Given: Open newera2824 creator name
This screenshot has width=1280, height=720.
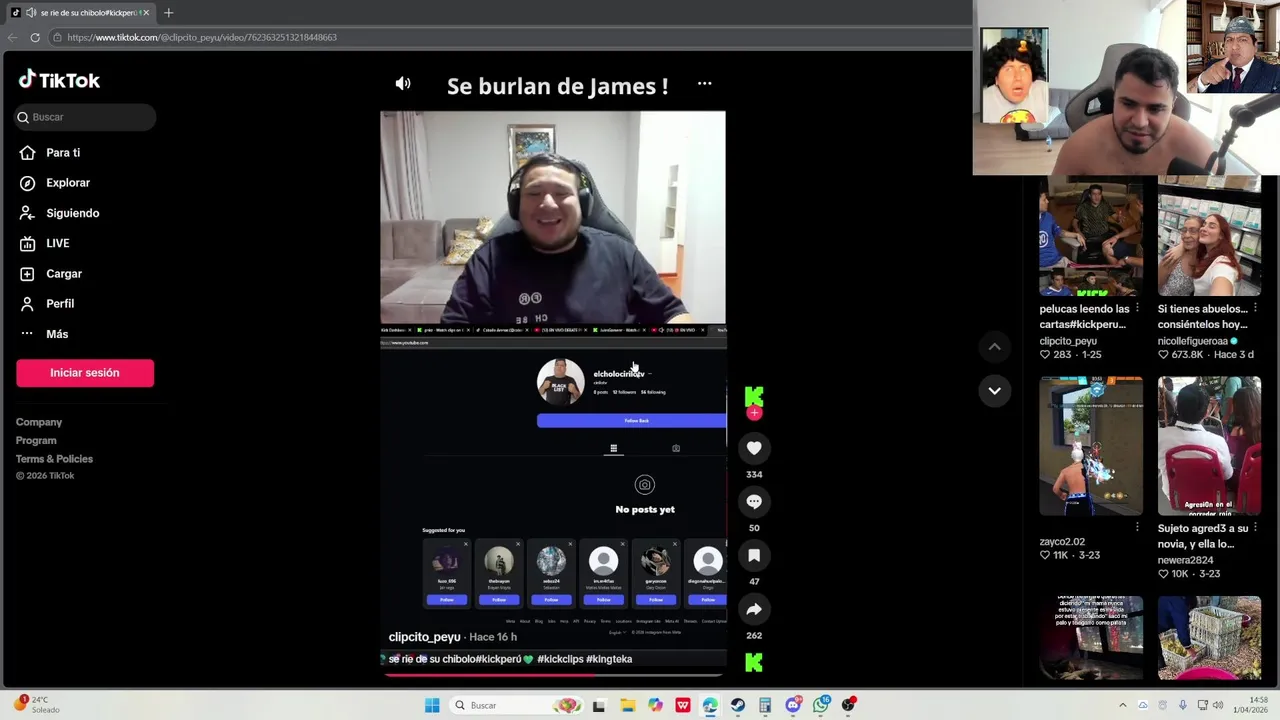Looking at the screenshot, I should [1185, 560].
